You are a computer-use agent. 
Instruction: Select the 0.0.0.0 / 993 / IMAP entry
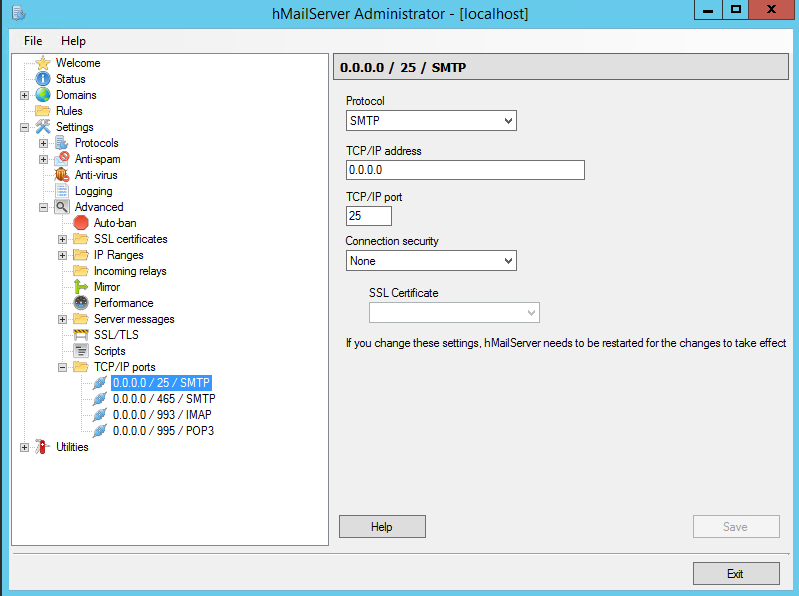[162, 415]
